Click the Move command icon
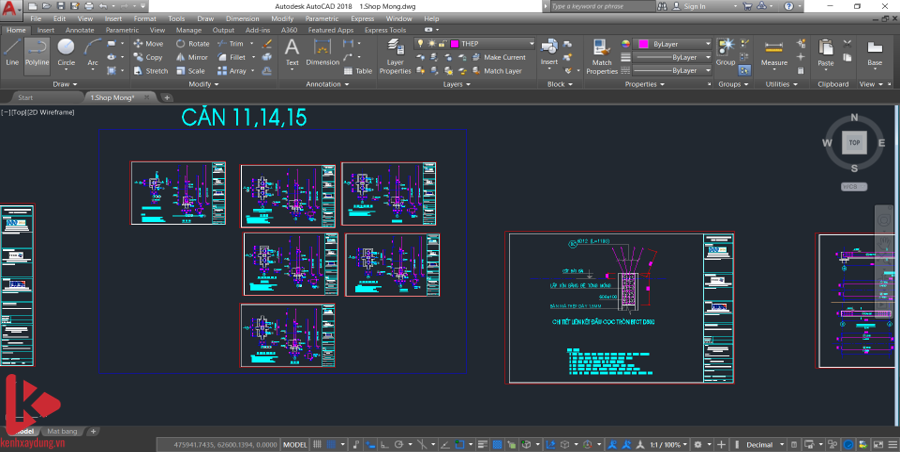 click(148, 44)
